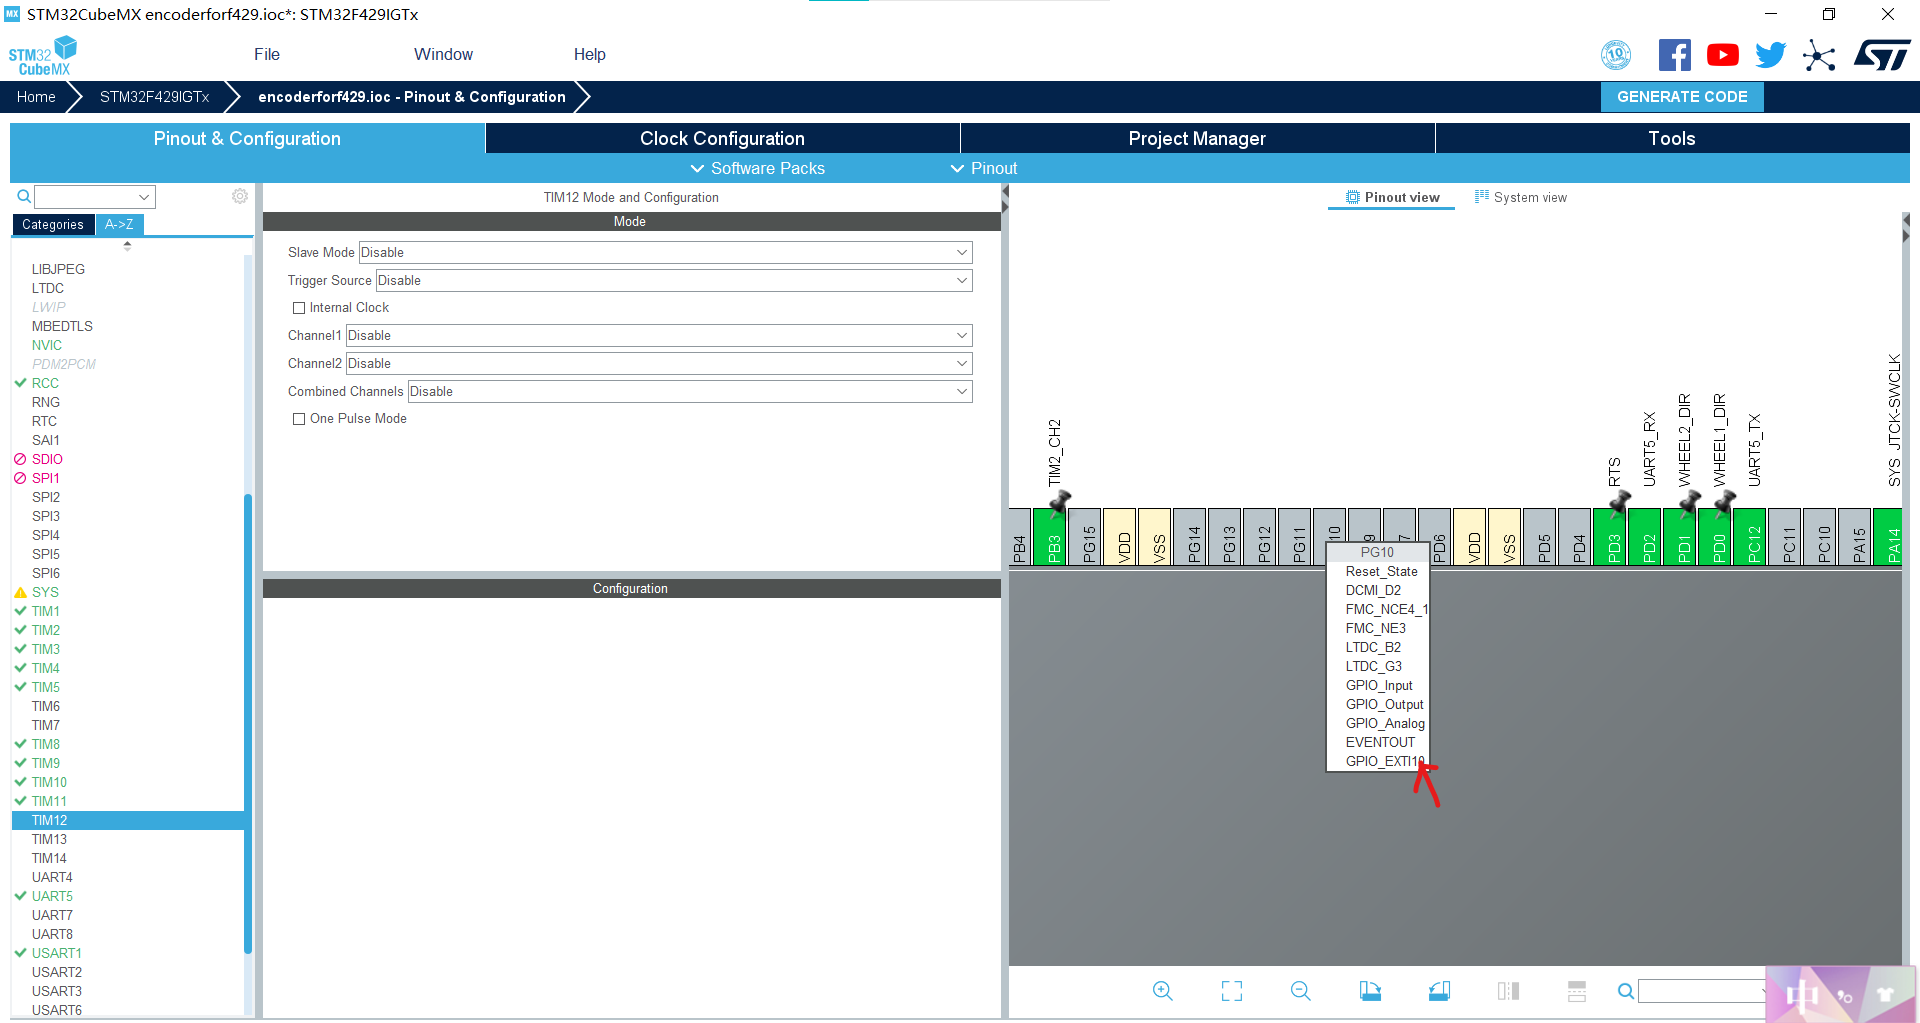The width and height of the screenshot is (1920, 1023).
Task: Switch to the Categories list tab
Action: [53, 225]
